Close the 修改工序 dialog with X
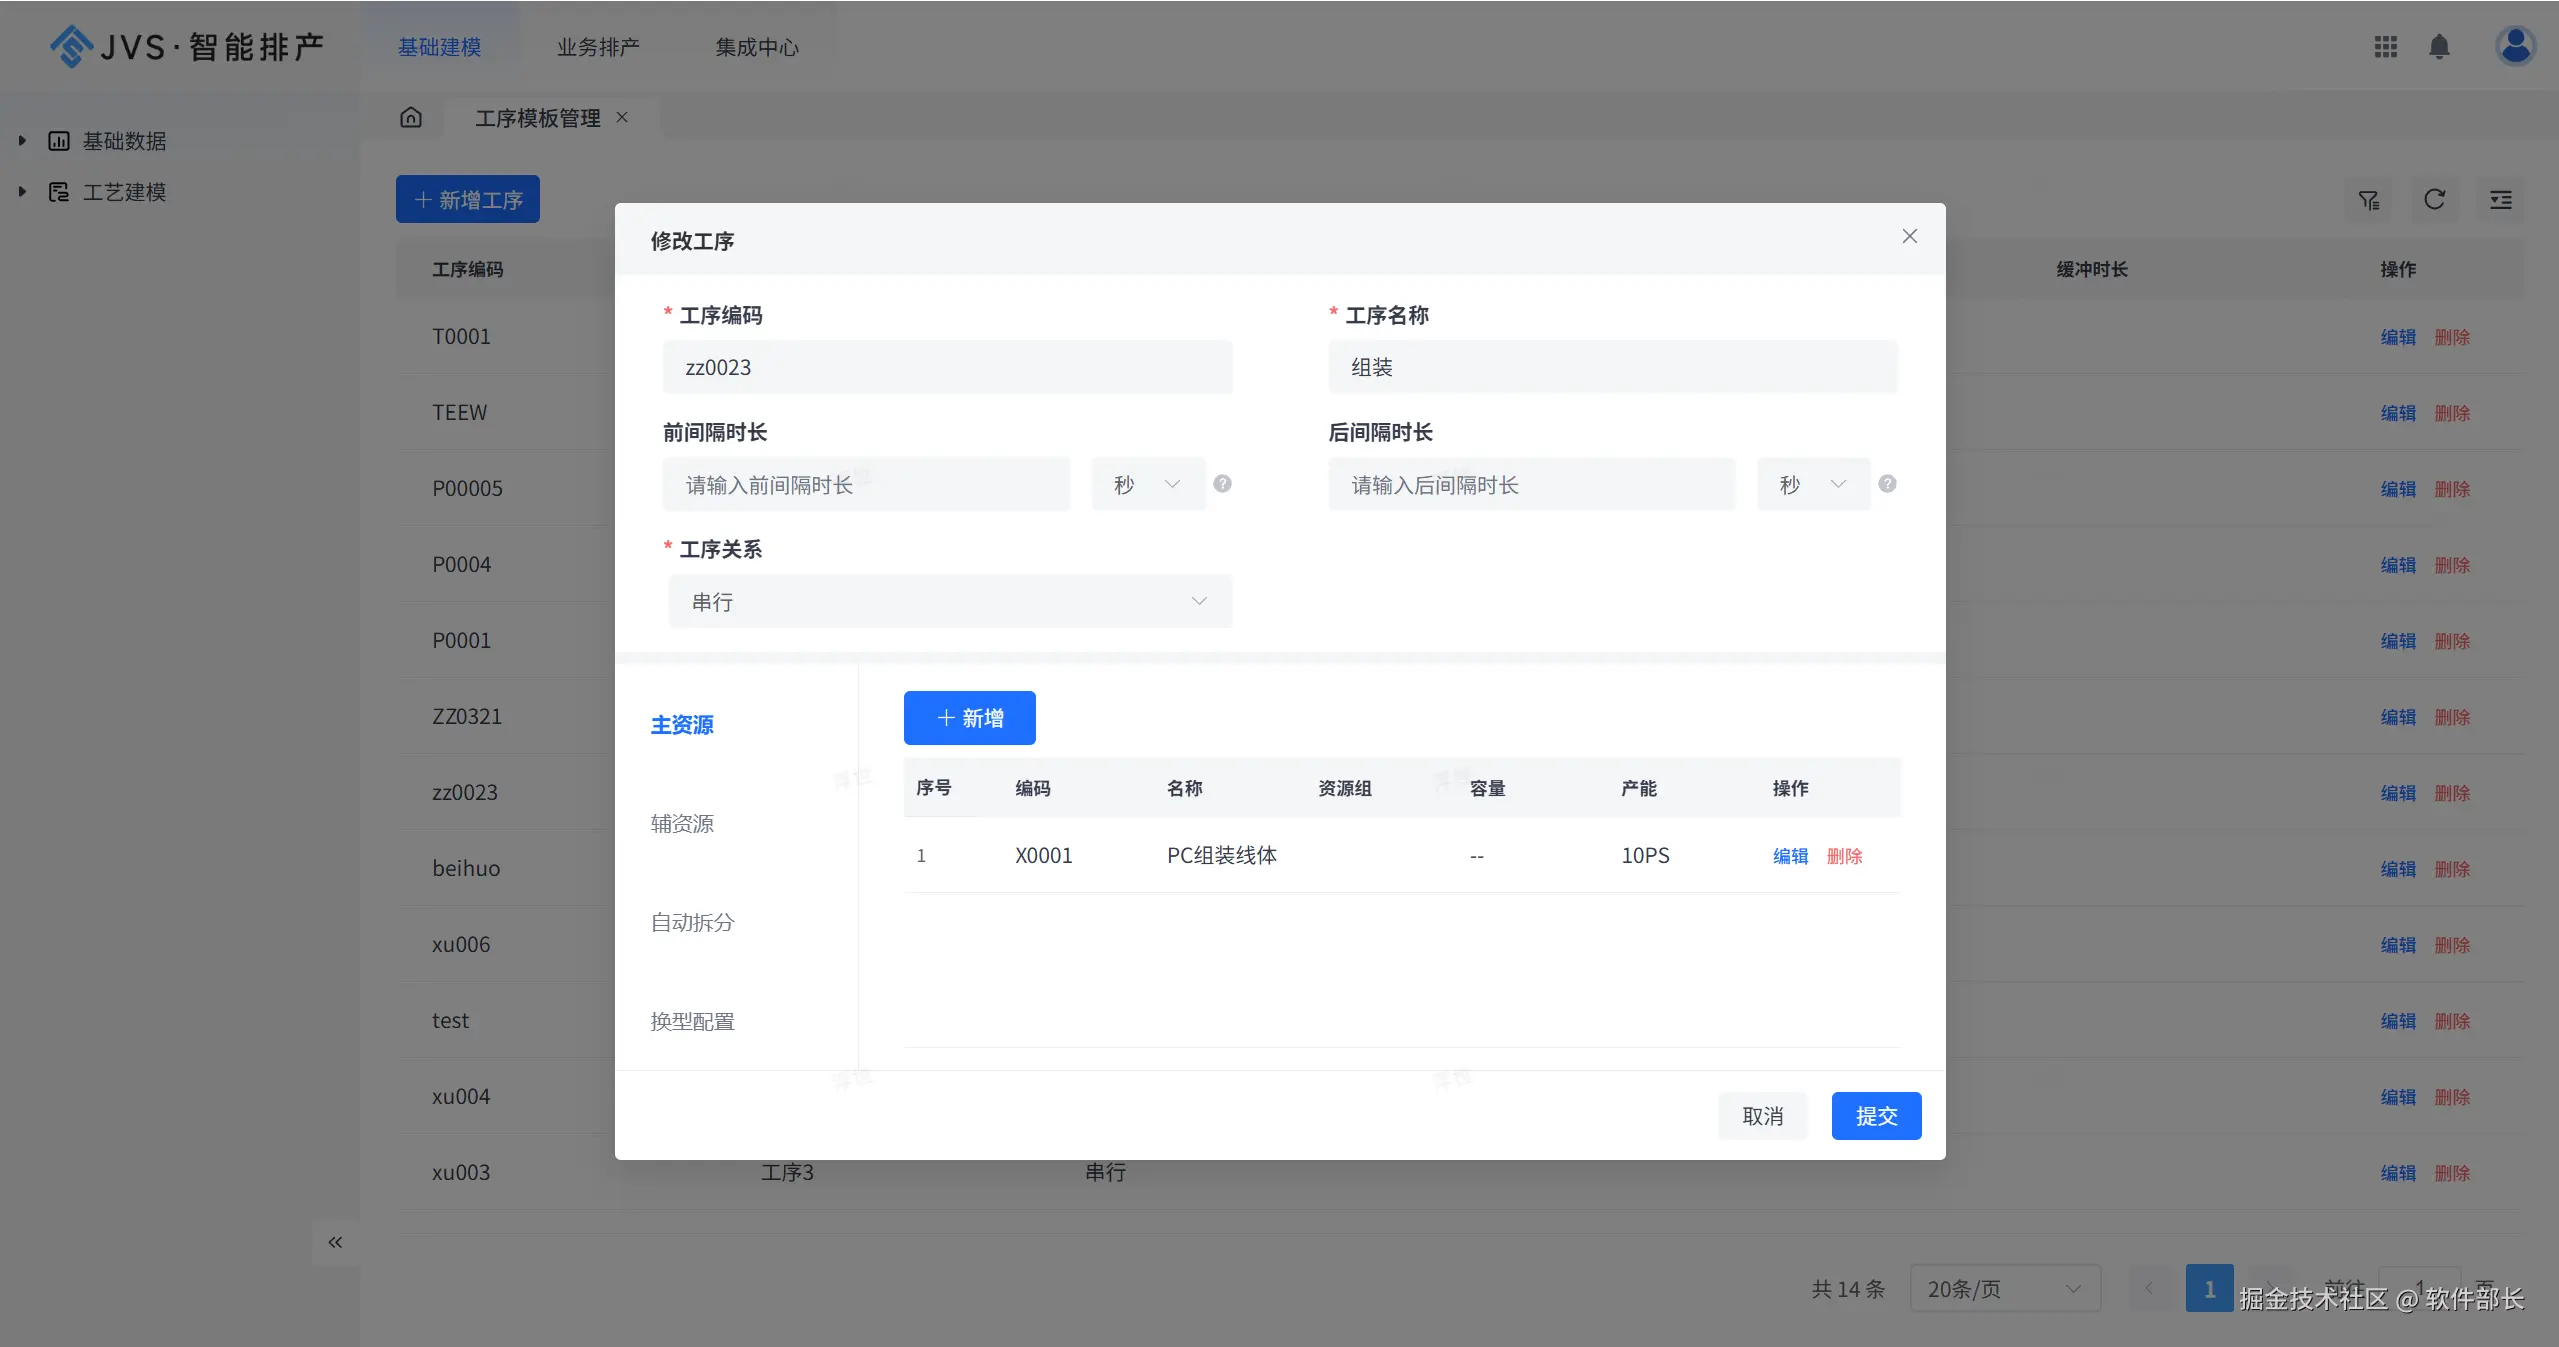 (x=1909, y=236)
